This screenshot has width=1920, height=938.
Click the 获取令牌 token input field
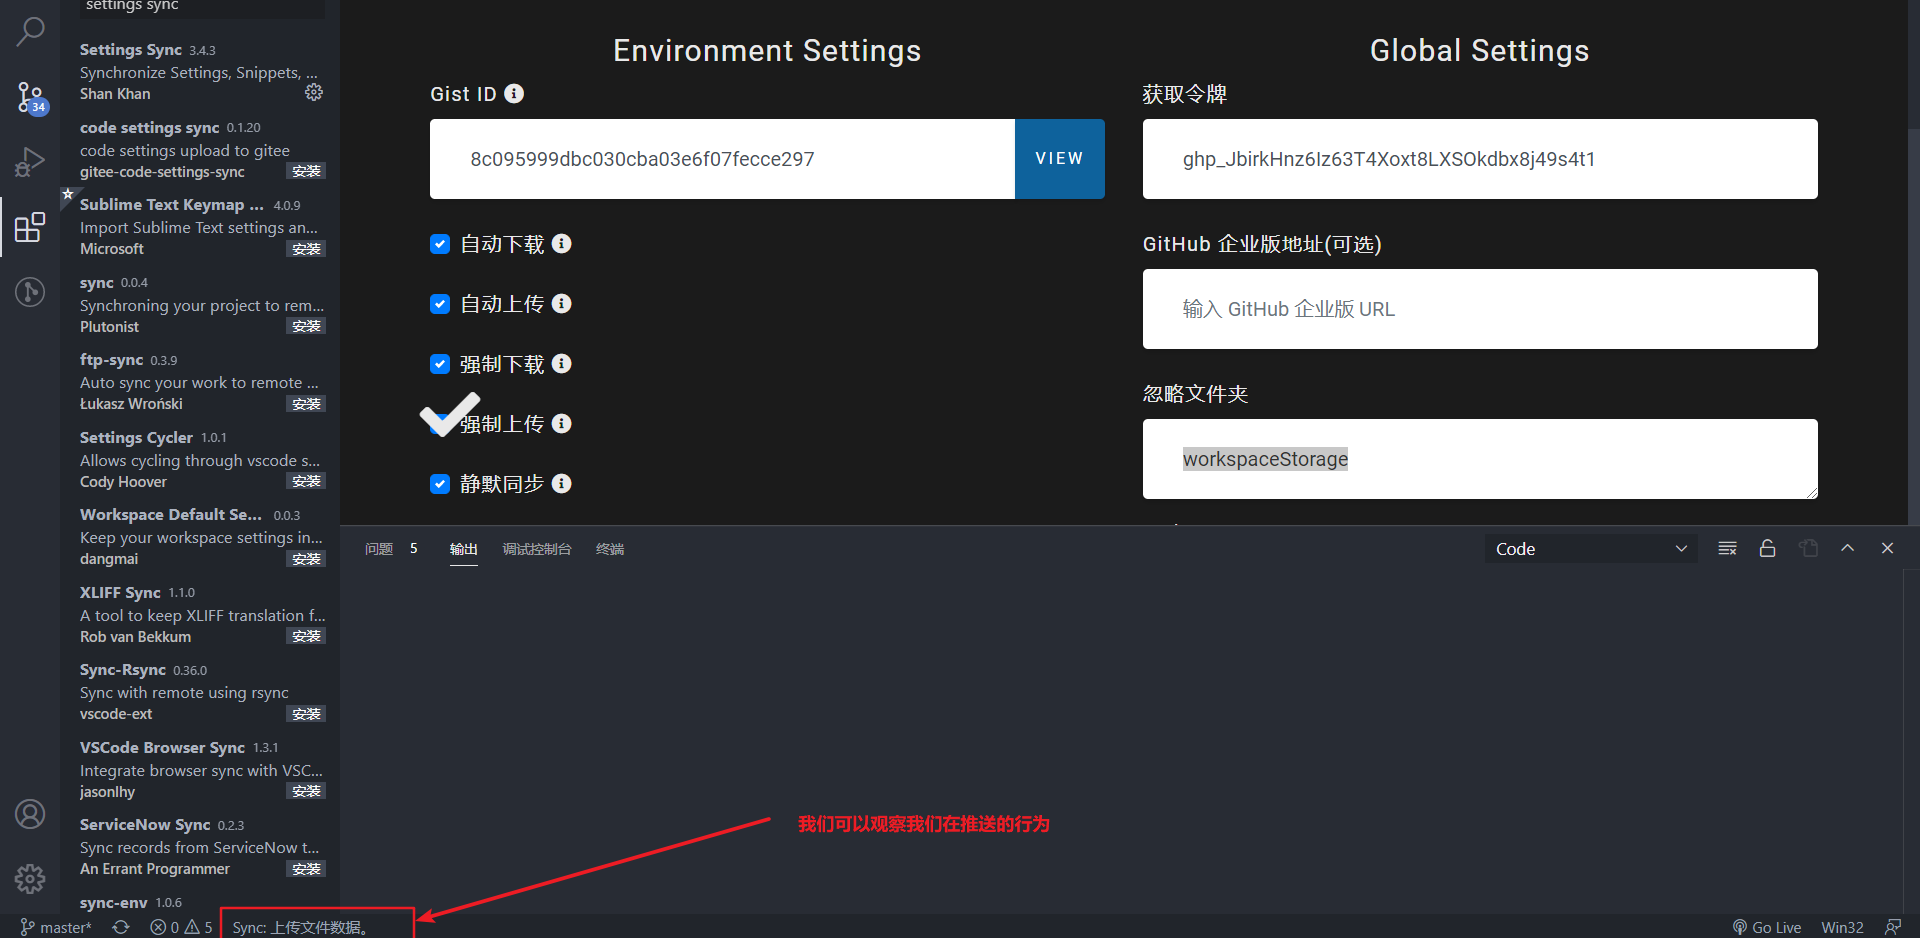1480,159
